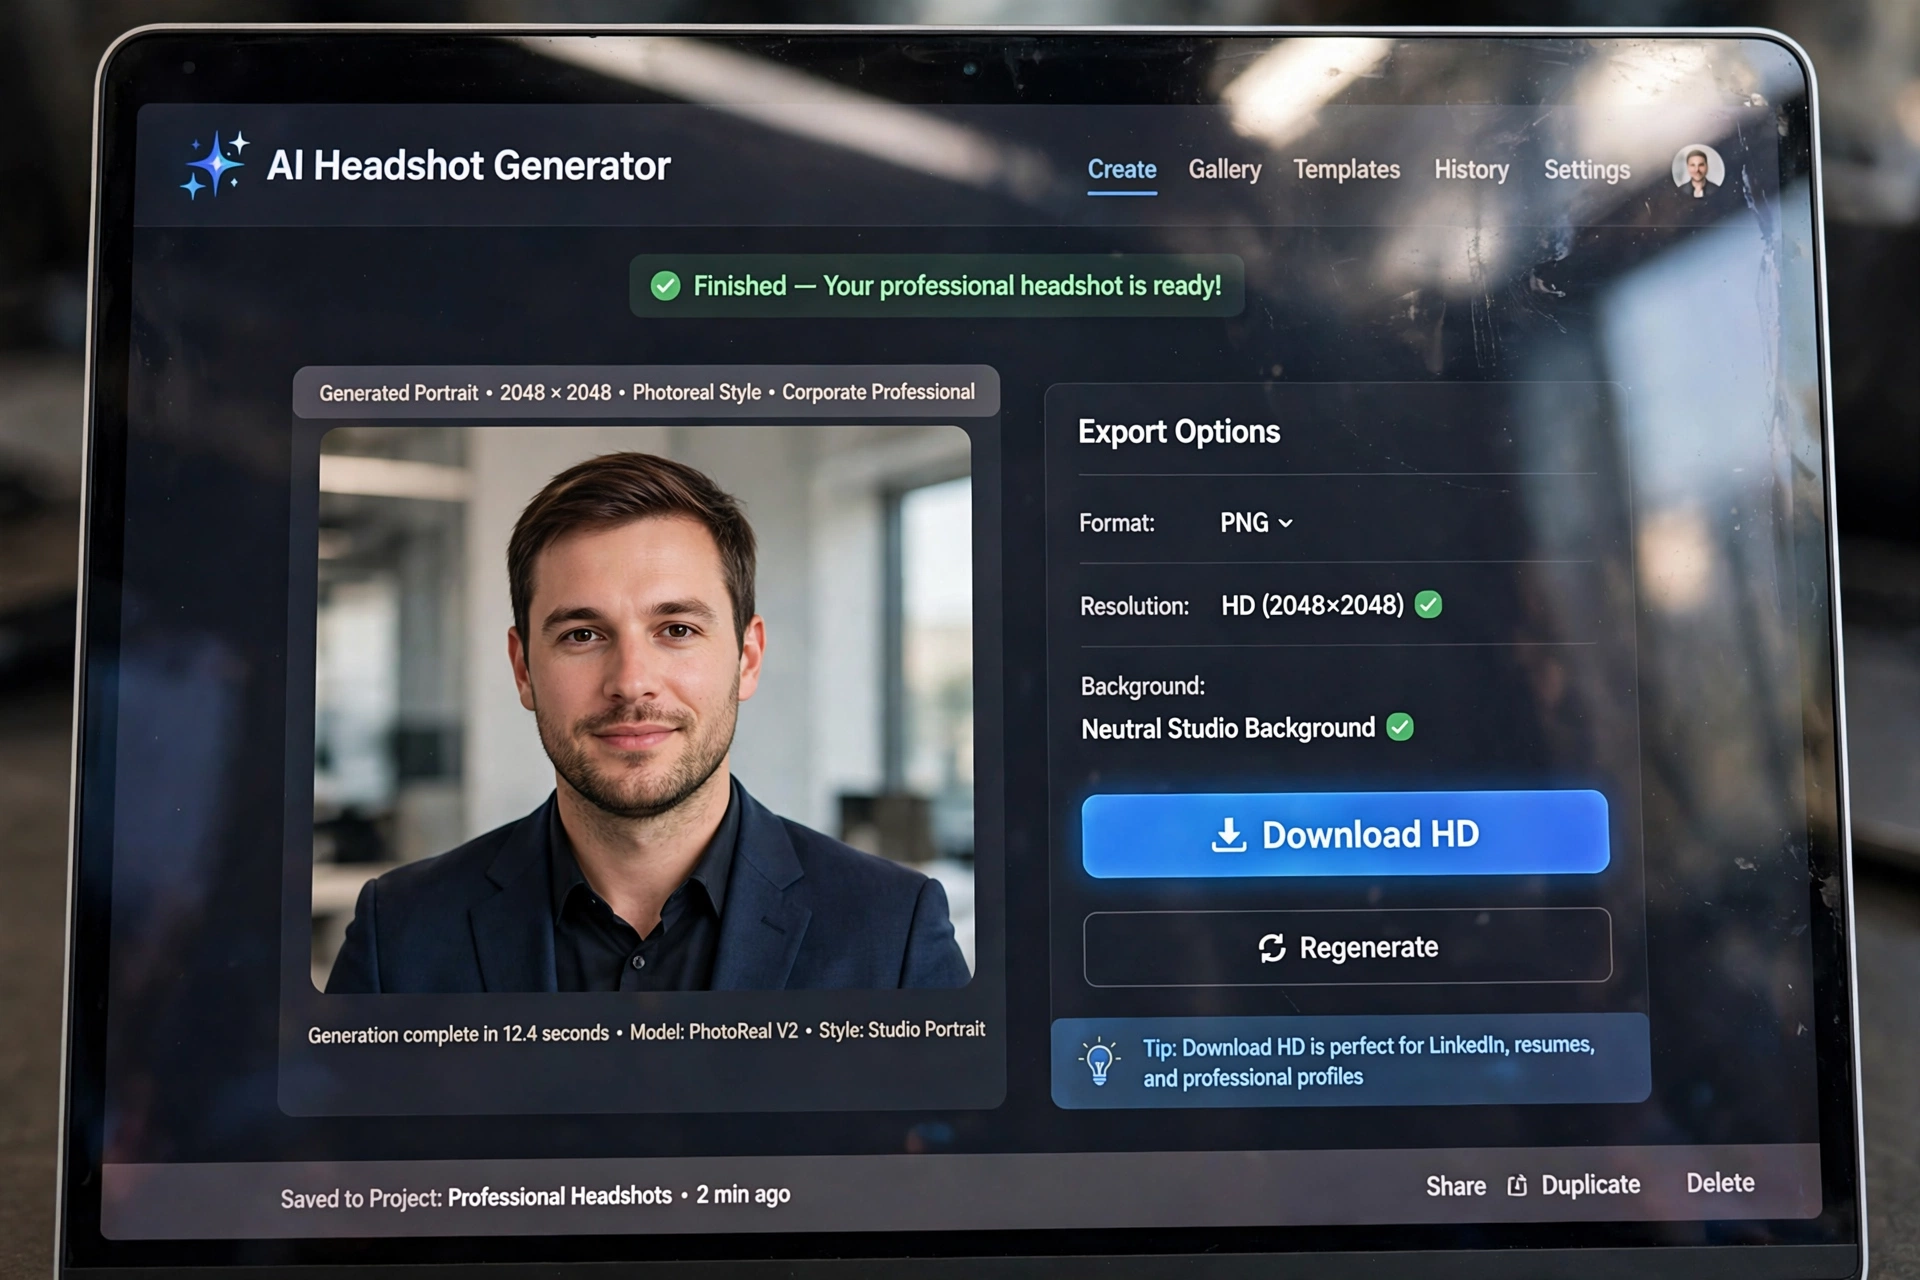Image resolution: width=1920 pixels, height=1280 pixels.
Task: Click the Finished headshot ready banner
Action: (x=937, y=286)
